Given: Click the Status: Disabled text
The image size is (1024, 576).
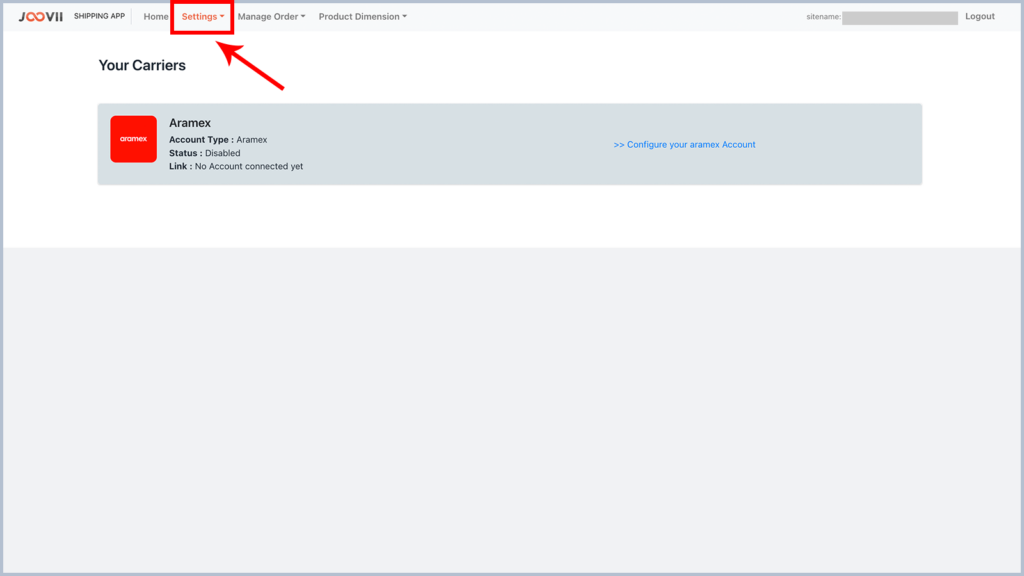Looking at the screenshot, I should 205,153.
